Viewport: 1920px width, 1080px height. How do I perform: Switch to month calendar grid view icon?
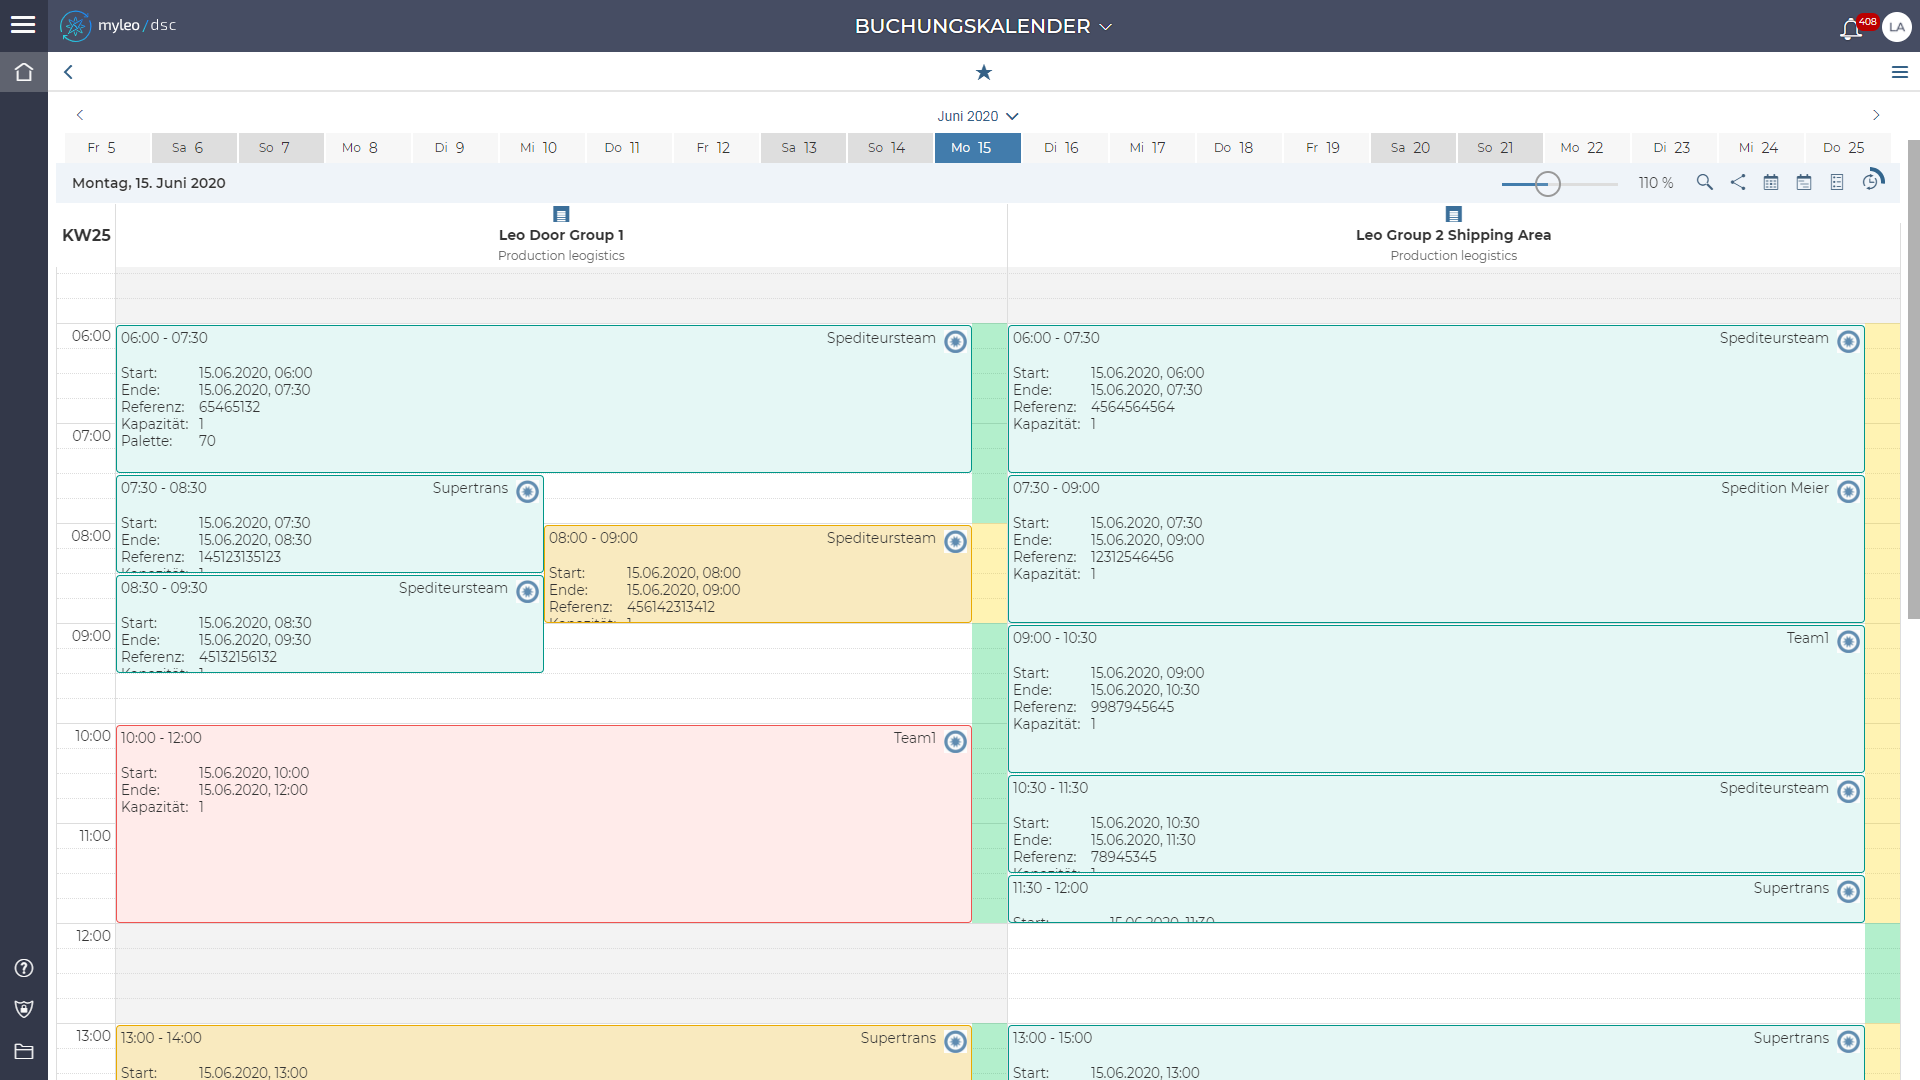click(x=1771, y=182)
